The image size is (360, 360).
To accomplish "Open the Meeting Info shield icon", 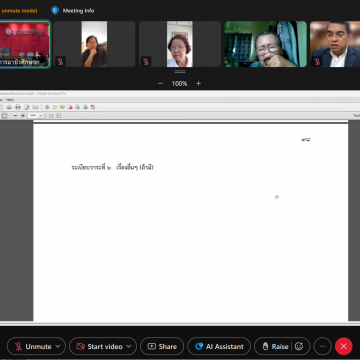I will [55, 10].
